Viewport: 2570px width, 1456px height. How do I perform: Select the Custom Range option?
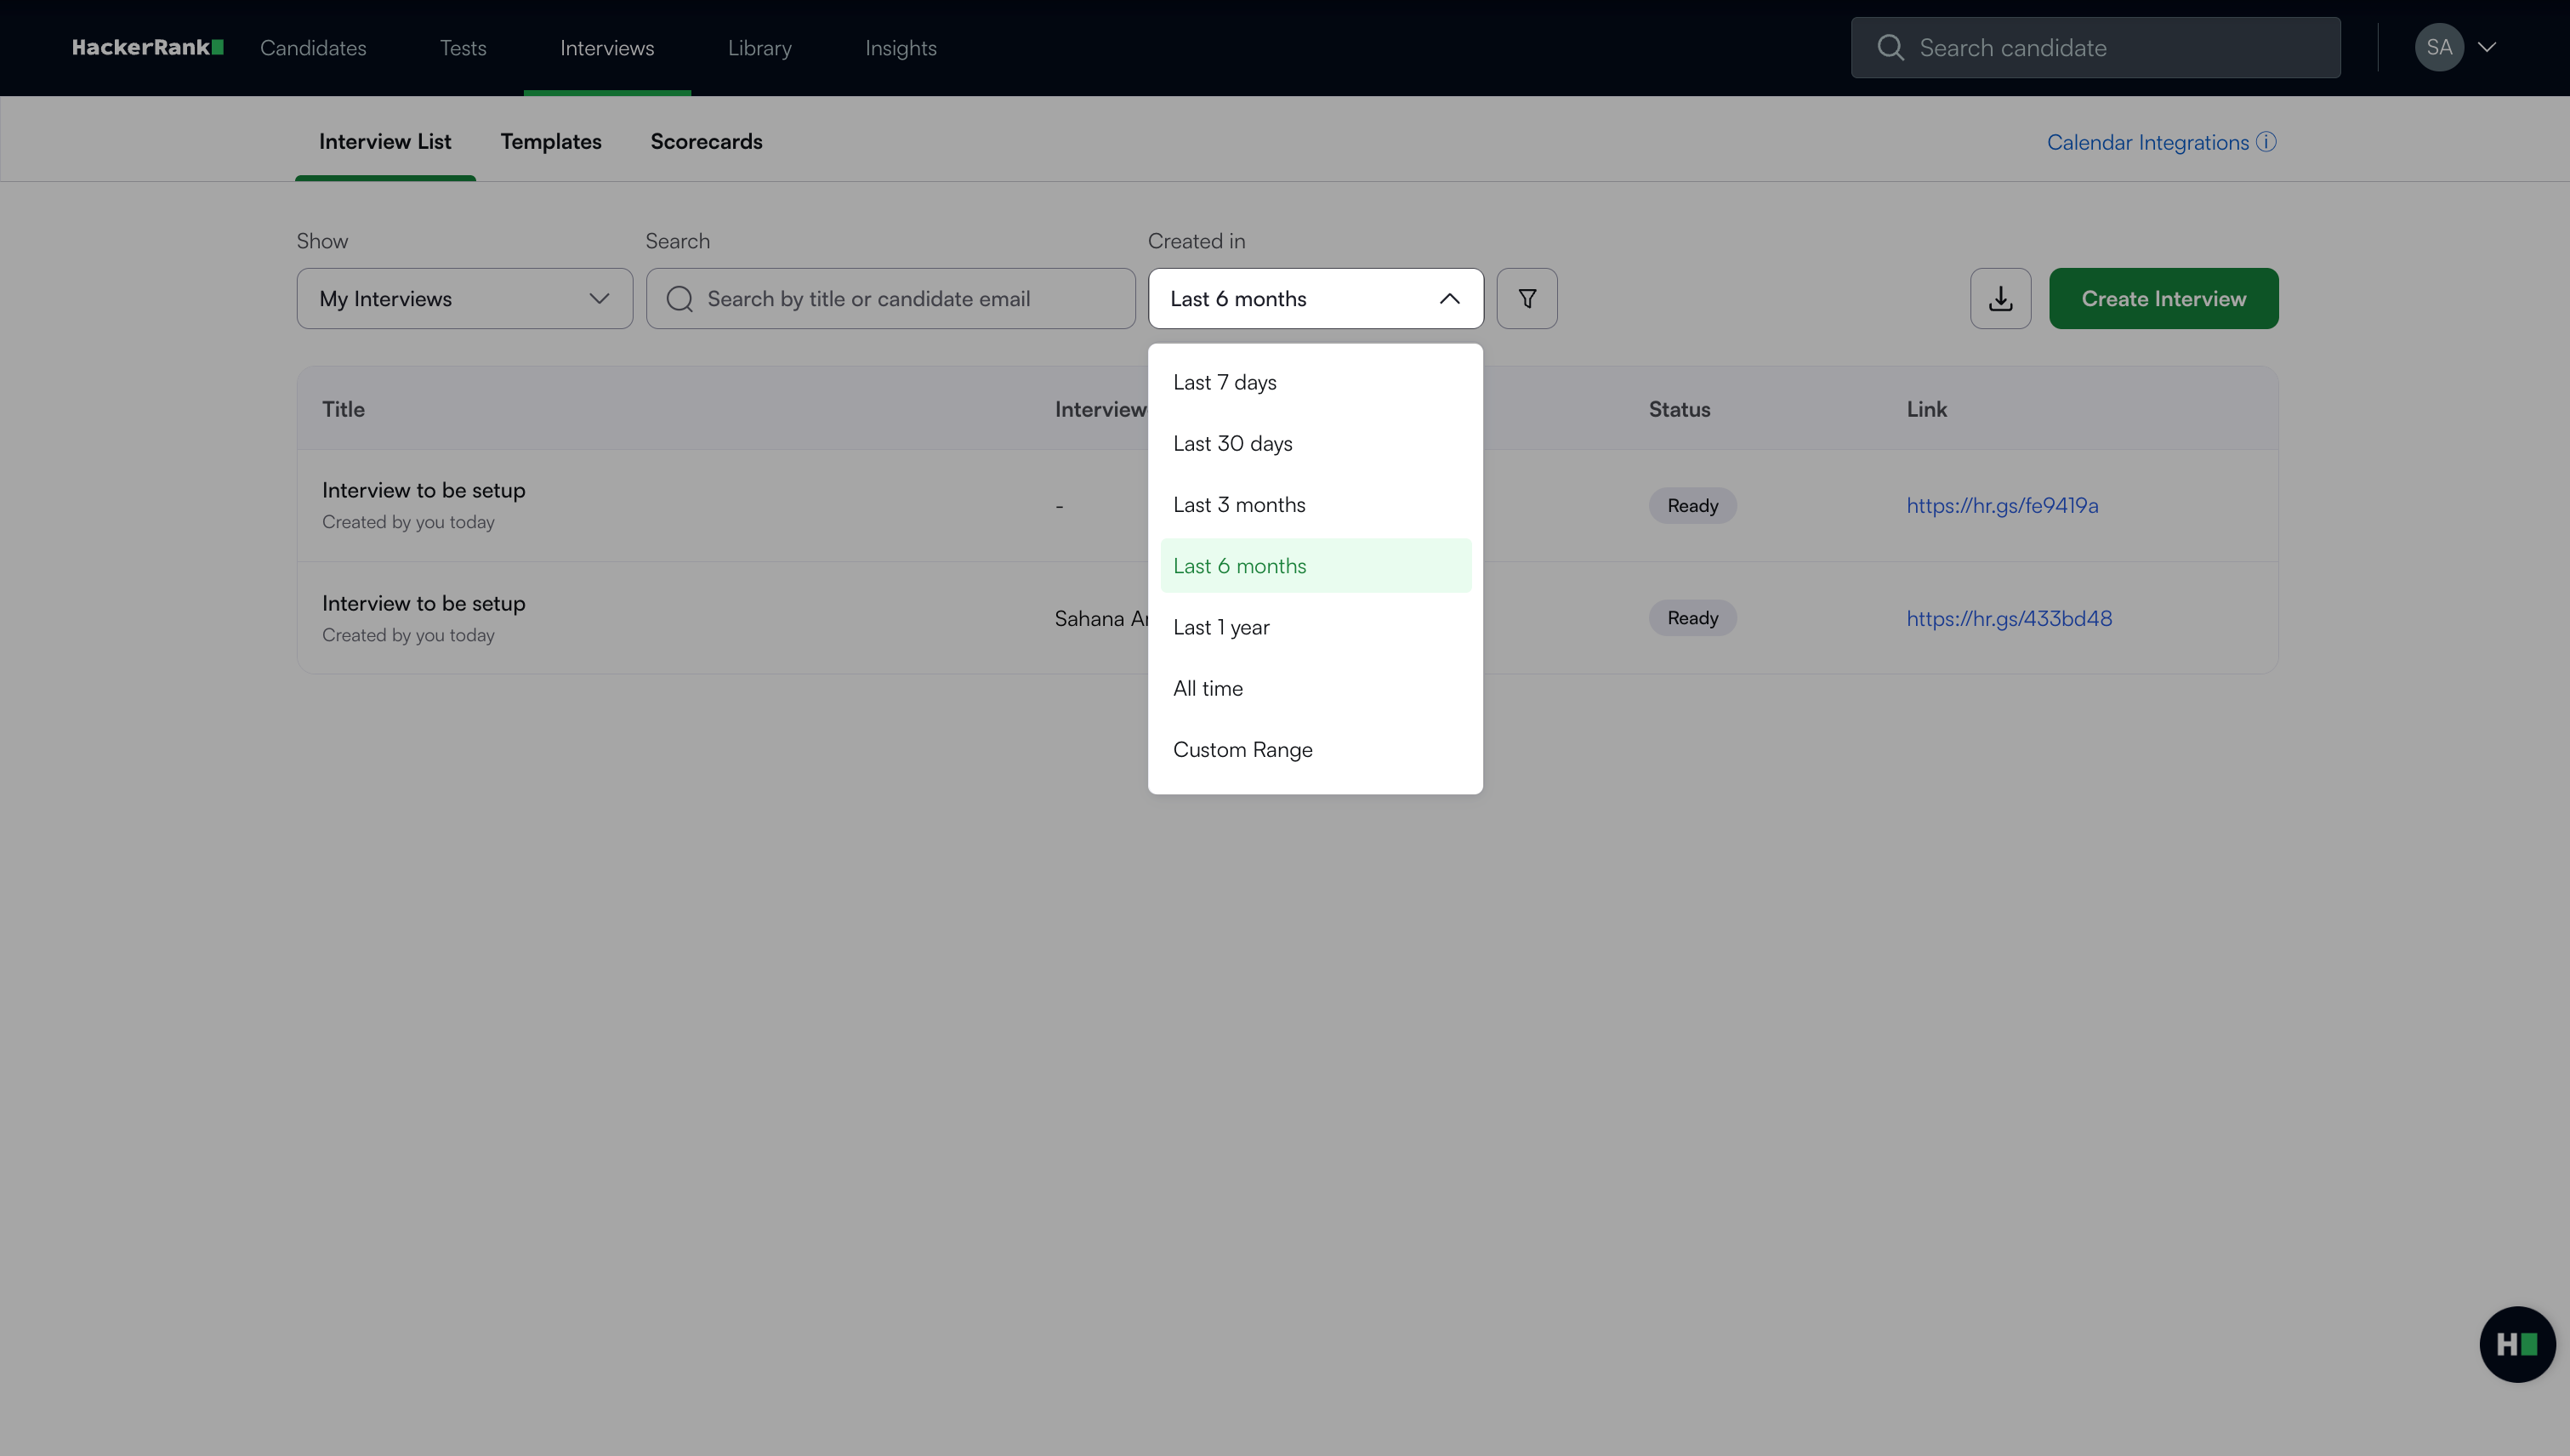[x=1242, y=749]
